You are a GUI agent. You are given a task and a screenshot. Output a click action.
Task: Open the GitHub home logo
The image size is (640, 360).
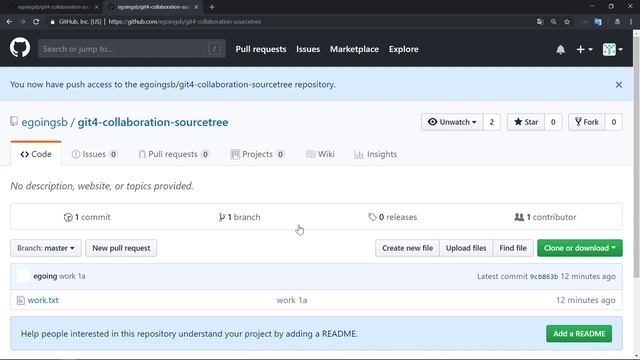[x=20, y=48]
